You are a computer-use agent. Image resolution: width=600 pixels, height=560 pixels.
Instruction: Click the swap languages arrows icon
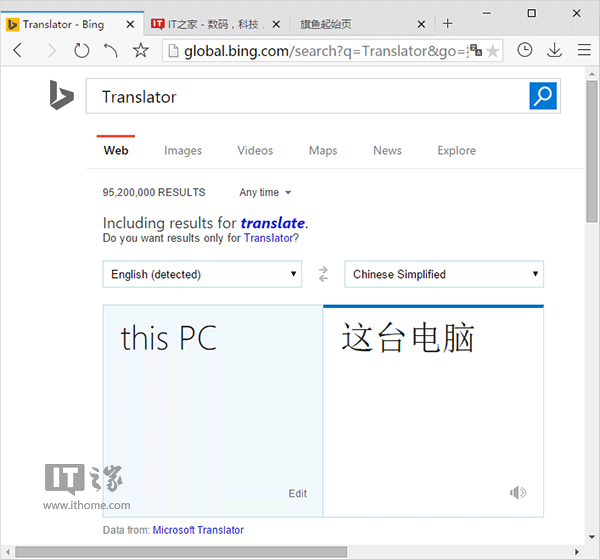click(x=323, y=274)
